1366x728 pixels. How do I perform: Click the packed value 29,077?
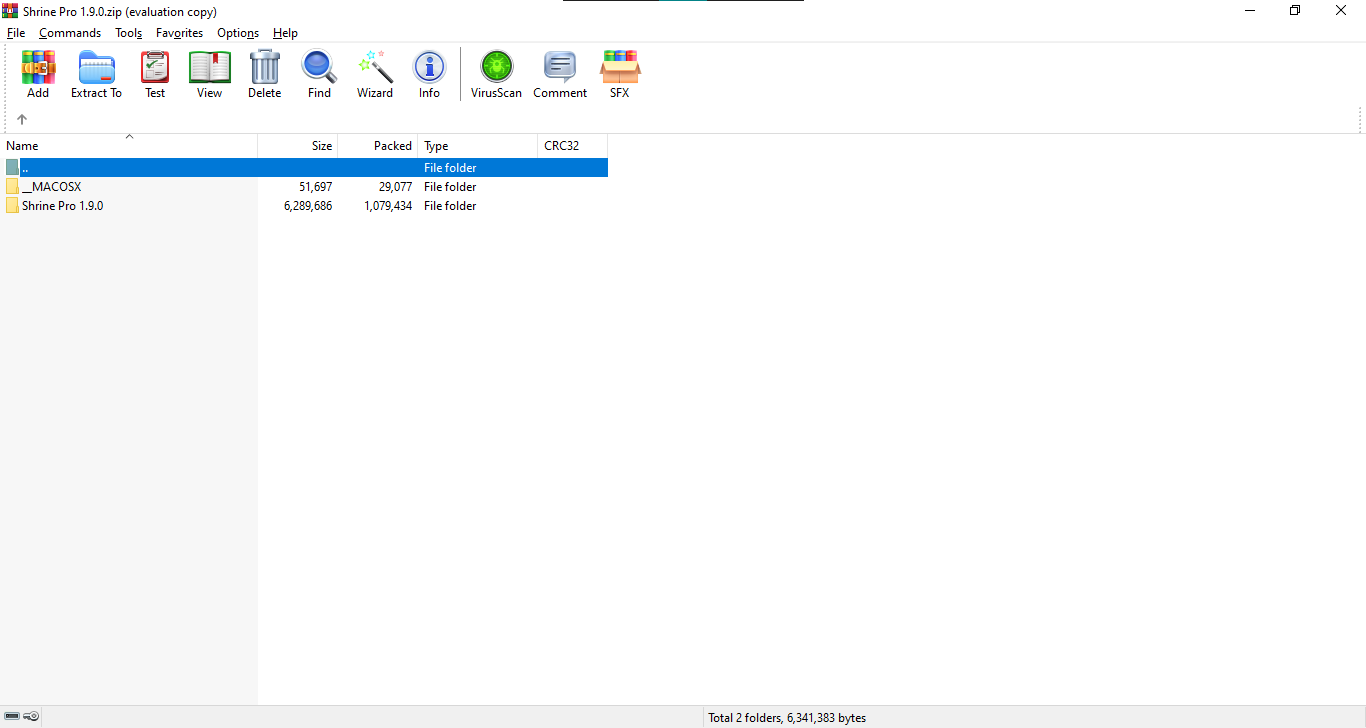tap(396, 187)
